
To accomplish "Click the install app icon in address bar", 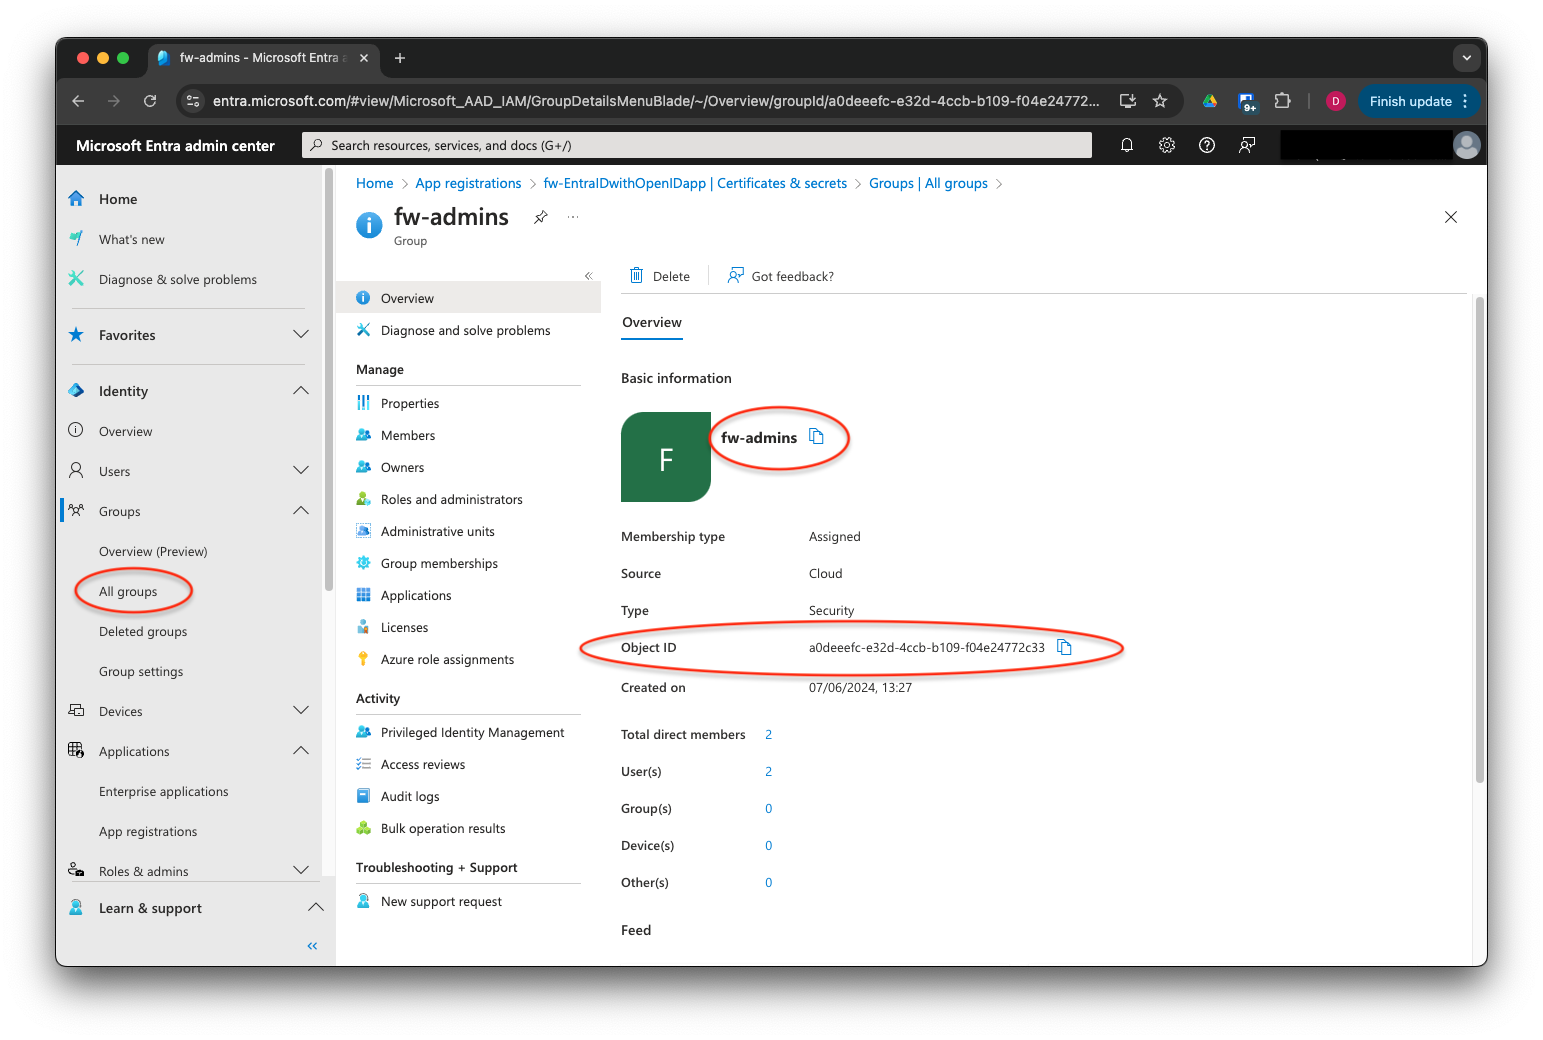I will point(1128,101).
